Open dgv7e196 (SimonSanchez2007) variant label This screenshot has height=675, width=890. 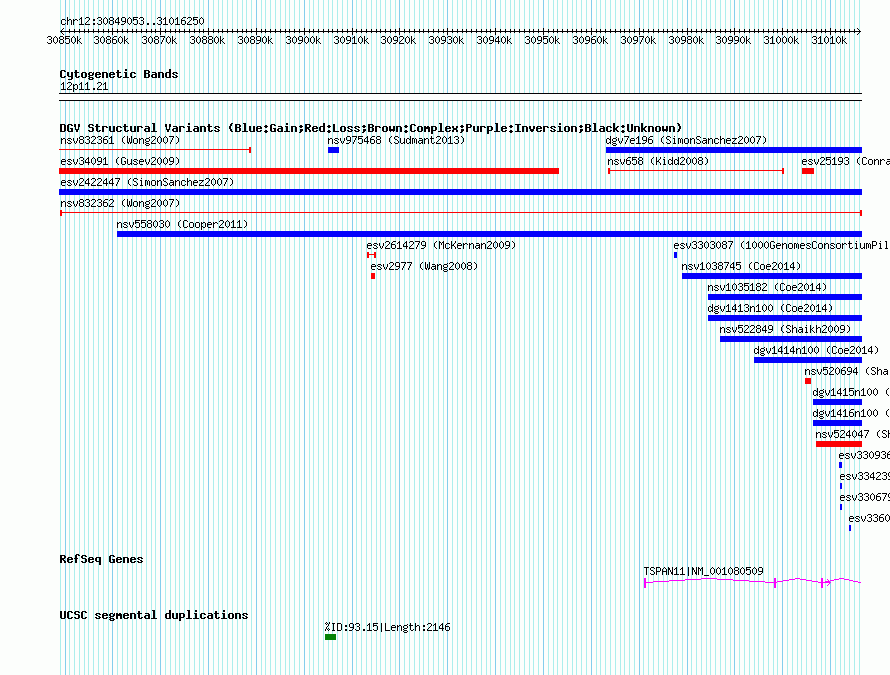(x=686, y=140)
